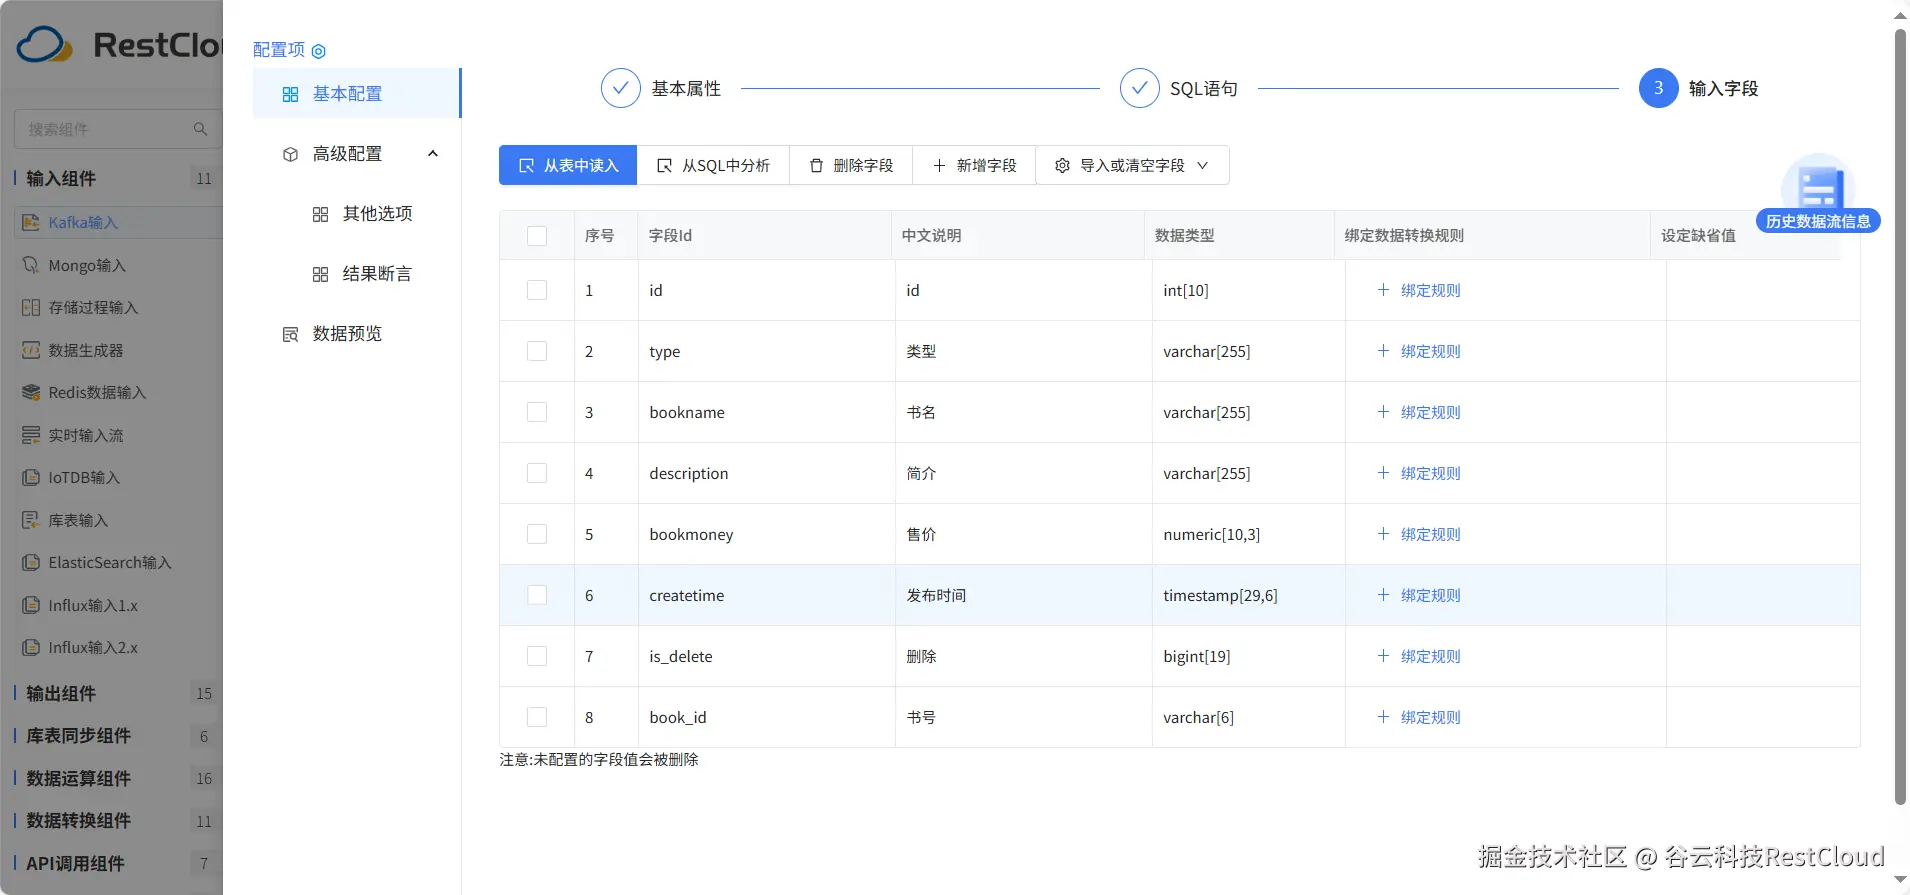Screen dimensions: 1910x895
Task: Click the gear icon on 导入或清空字段
Action: click(x=1062, y=166)
